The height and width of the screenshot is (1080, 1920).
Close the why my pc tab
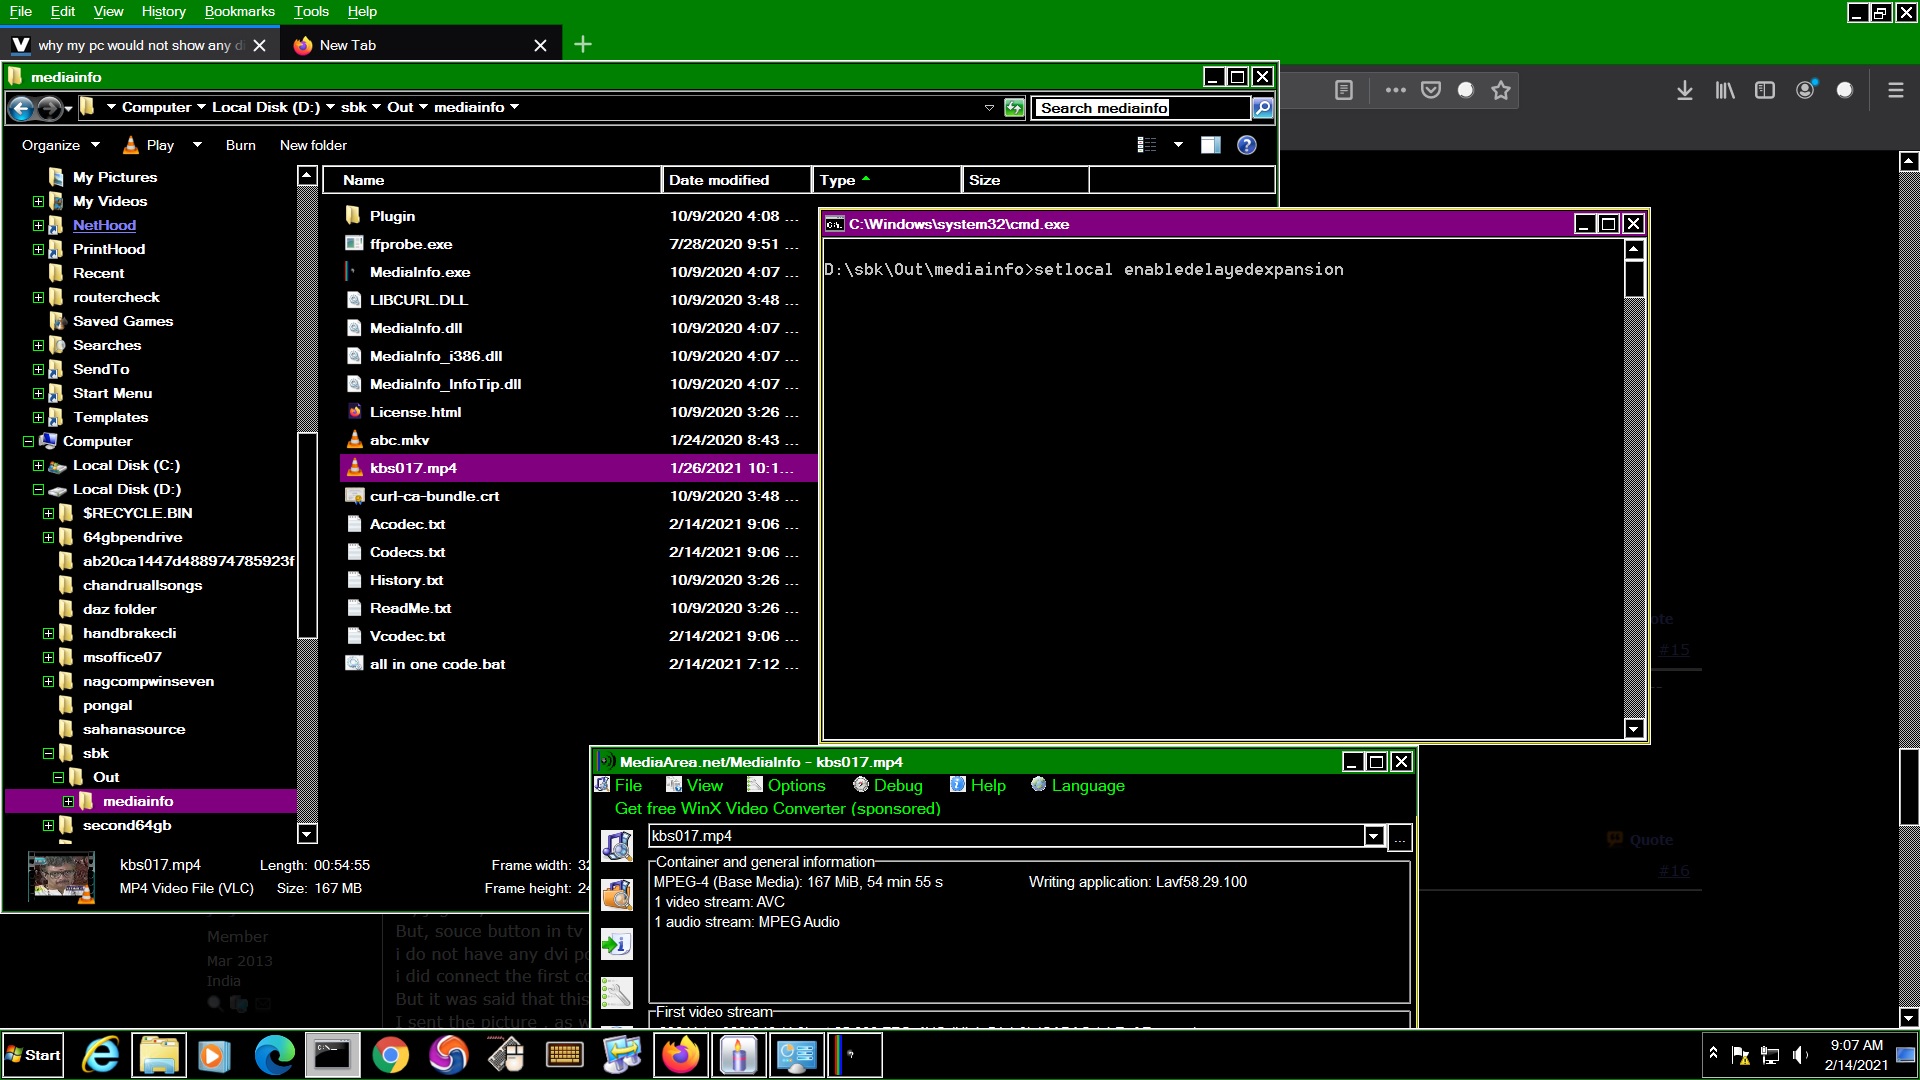click(259, 45)
